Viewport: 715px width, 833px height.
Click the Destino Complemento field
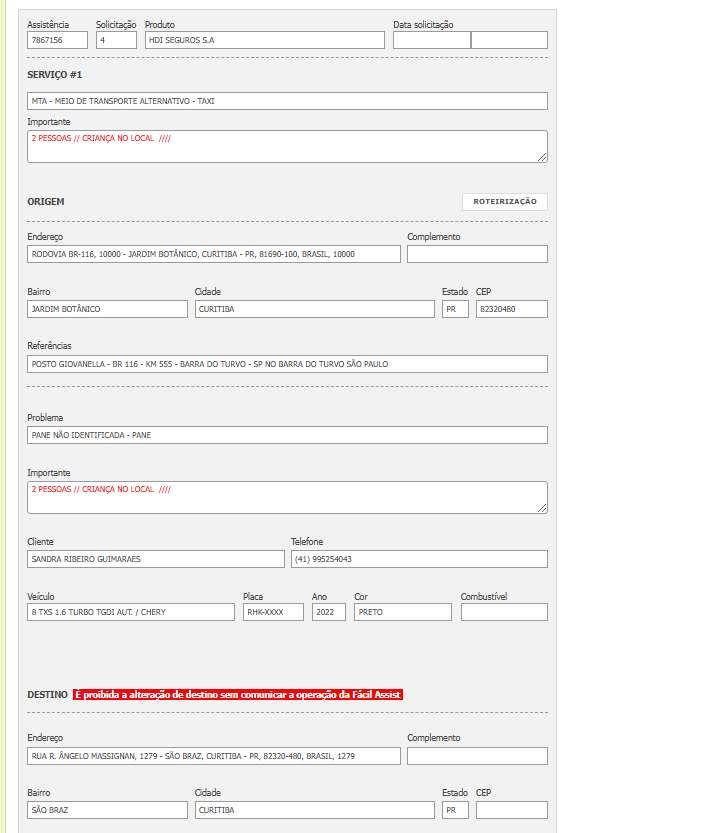(x=478, y=756)
